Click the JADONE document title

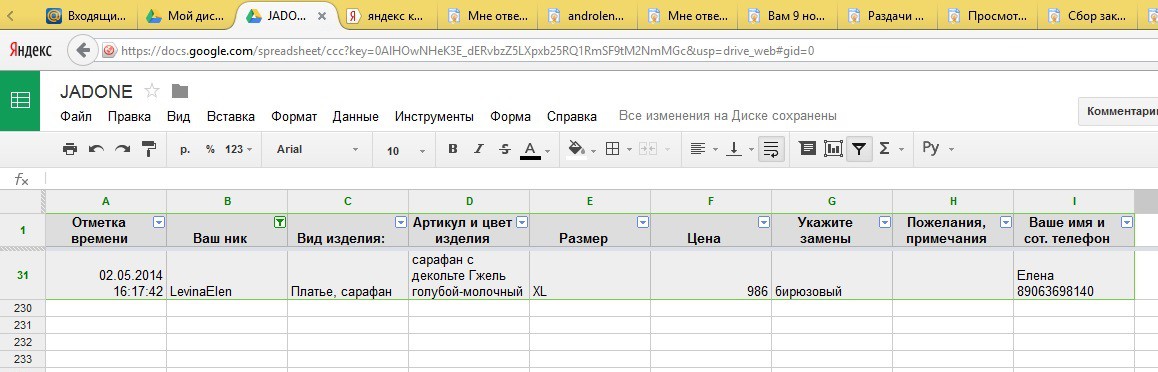97,92
